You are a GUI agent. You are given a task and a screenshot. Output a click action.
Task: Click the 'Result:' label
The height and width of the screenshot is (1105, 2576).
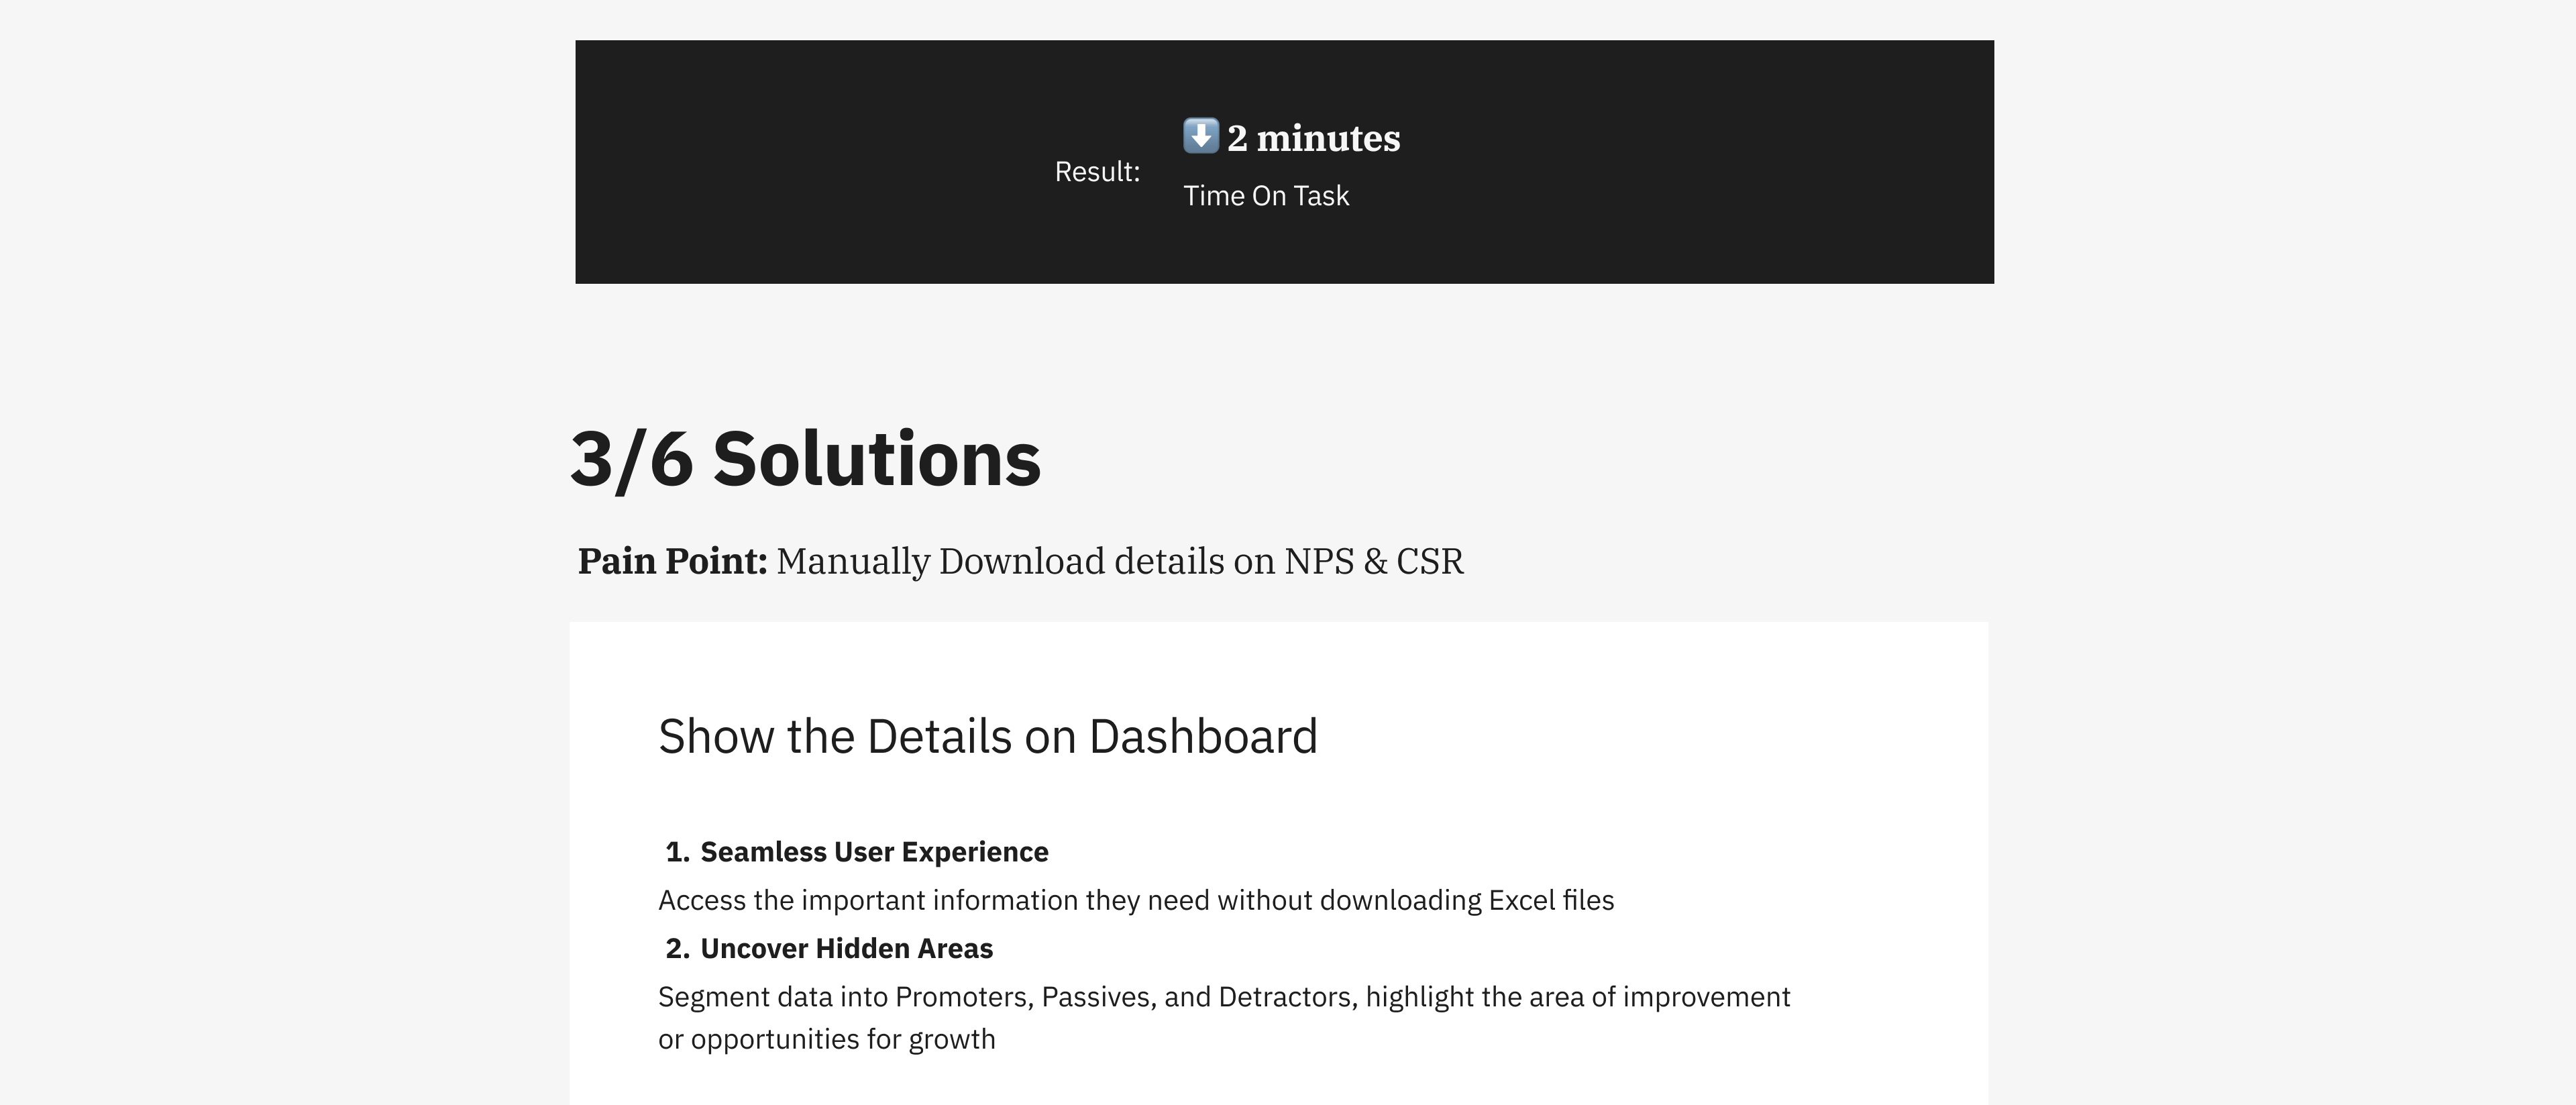tap(1097, 172)
